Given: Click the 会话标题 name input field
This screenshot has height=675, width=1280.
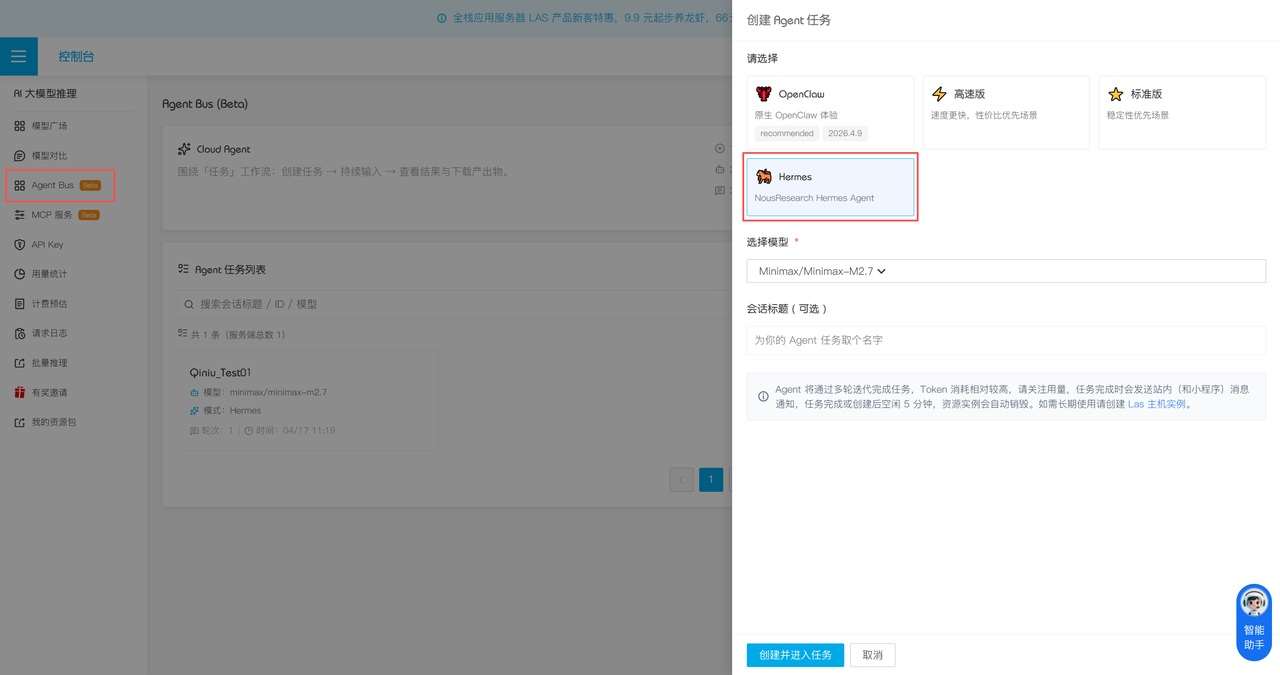Looking at the screenshot, I should coord(1006,340).
